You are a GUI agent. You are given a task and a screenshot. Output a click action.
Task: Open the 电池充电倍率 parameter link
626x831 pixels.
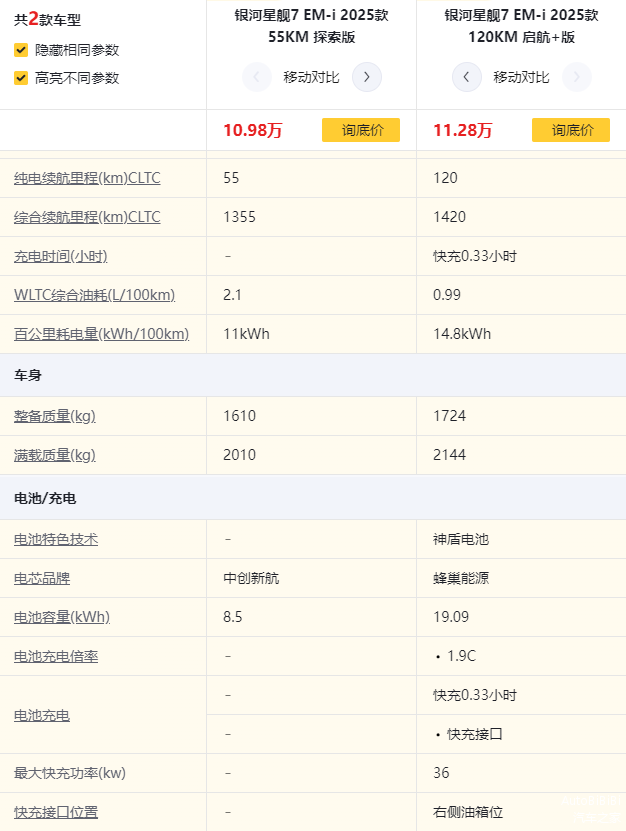[56, 656]
